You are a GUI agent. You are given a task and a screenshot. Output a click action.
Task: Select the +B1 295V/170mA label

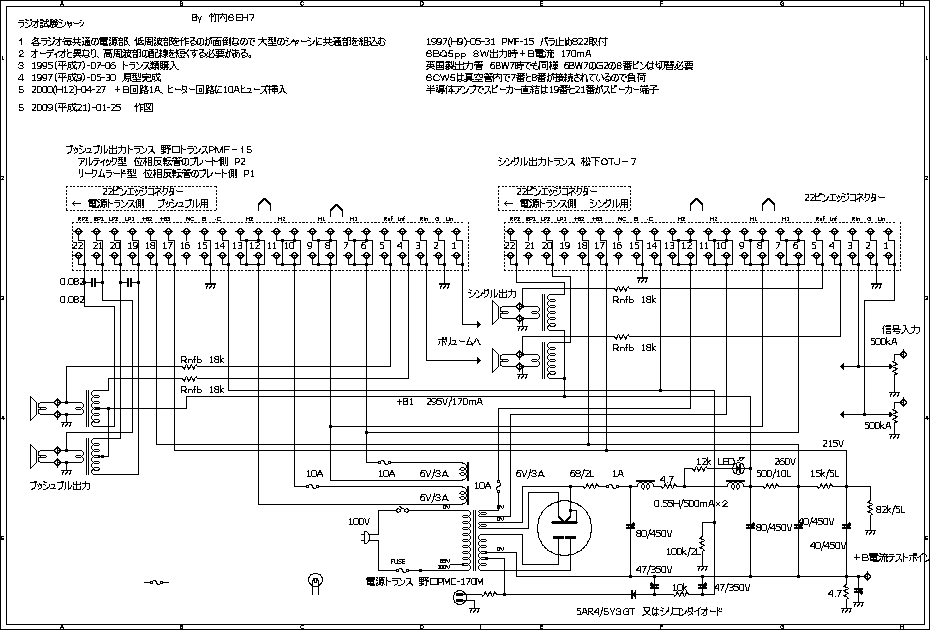(x=439, y=402)
